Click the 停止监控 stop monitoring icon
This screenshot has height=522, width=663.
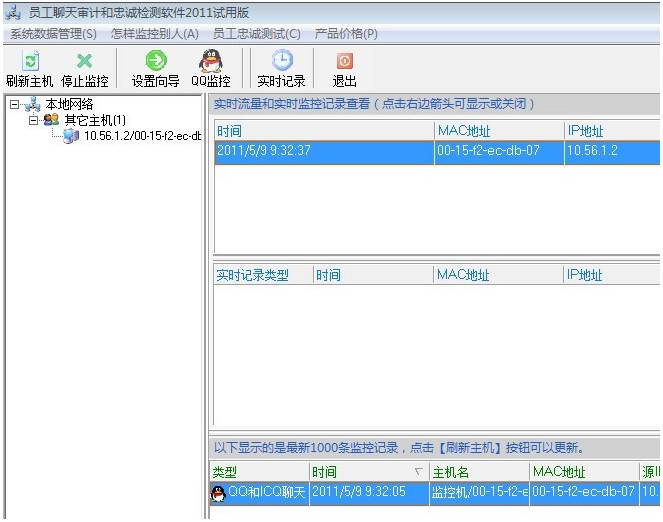(84, 62)
